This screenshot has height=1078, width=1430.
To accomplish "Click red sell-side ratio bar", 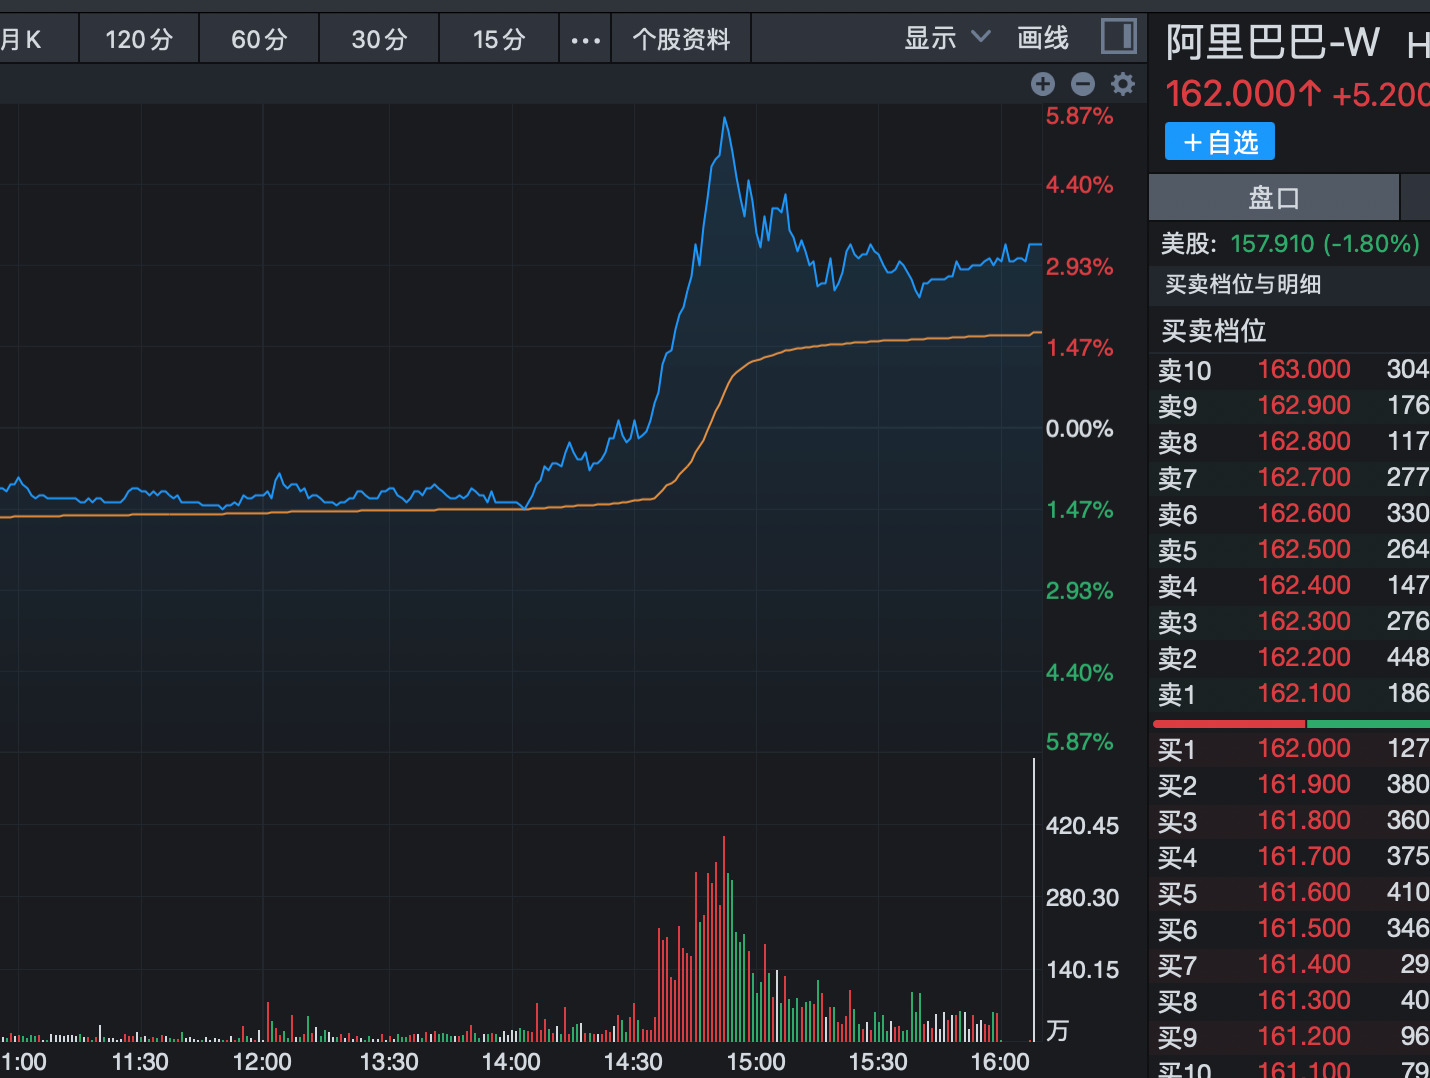I will coord(1229,723).
